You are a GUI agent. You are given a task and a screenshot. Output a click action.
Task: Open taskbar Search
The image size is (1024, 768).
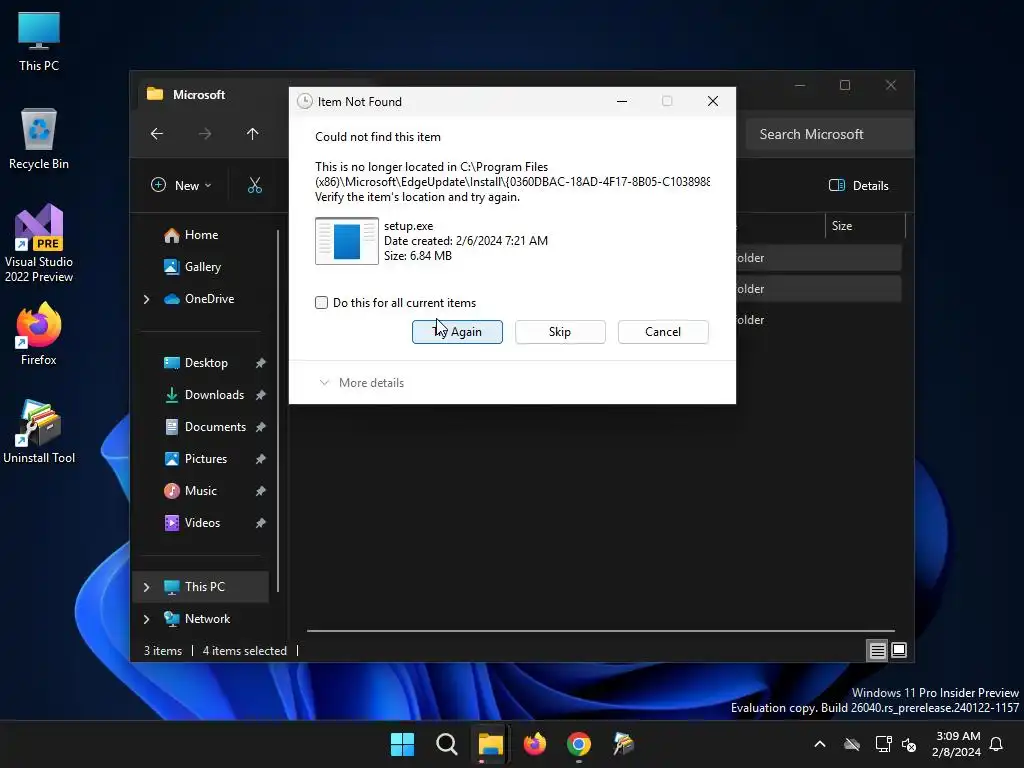(x=447, y=744)
